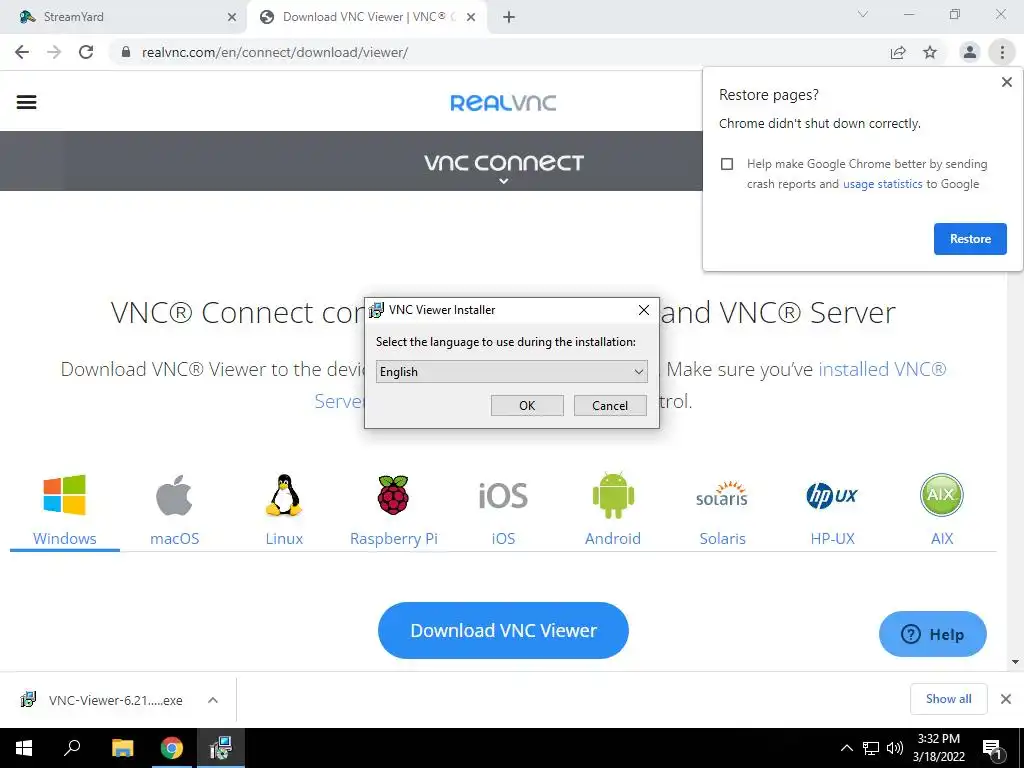
Task: Select the iOS platform icon
Action: (503, 496)
